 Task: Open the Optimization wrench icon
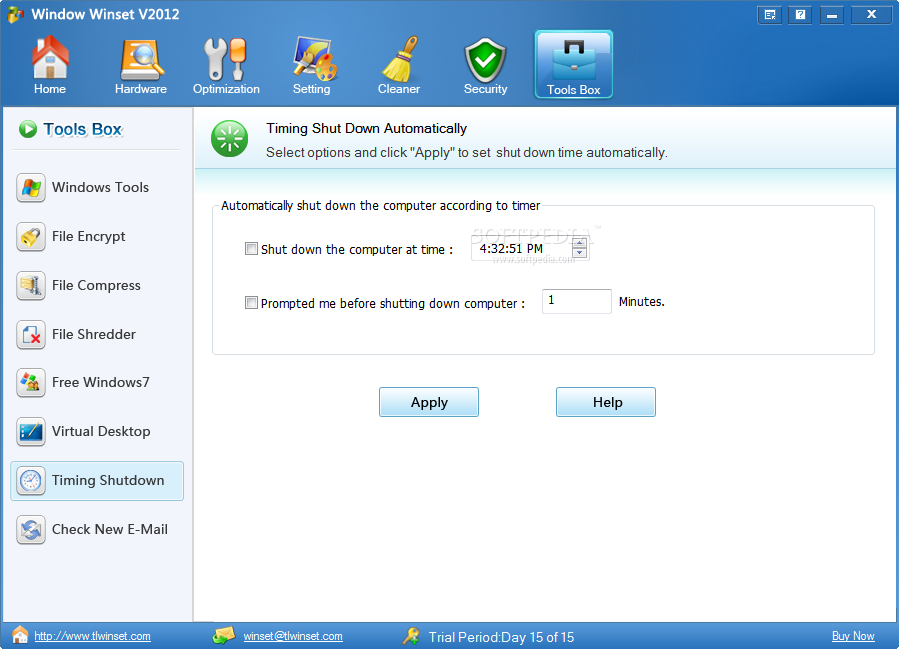click(x=225, y=58)
